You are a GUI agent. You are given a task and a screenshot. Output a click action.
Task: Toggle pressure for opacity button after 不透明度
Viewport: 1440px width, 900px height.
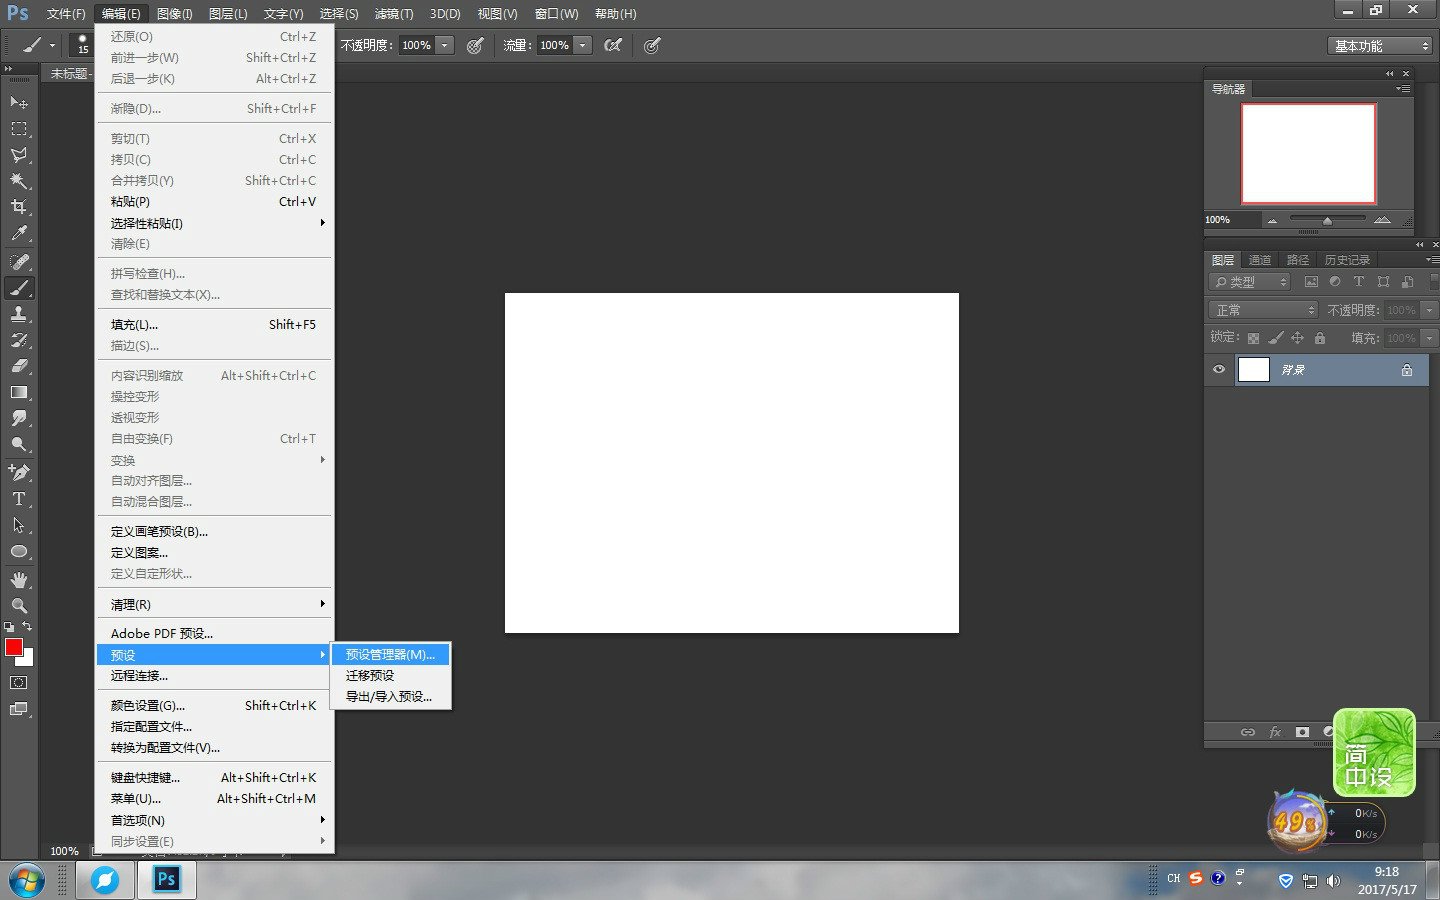[x=475, y=45]
